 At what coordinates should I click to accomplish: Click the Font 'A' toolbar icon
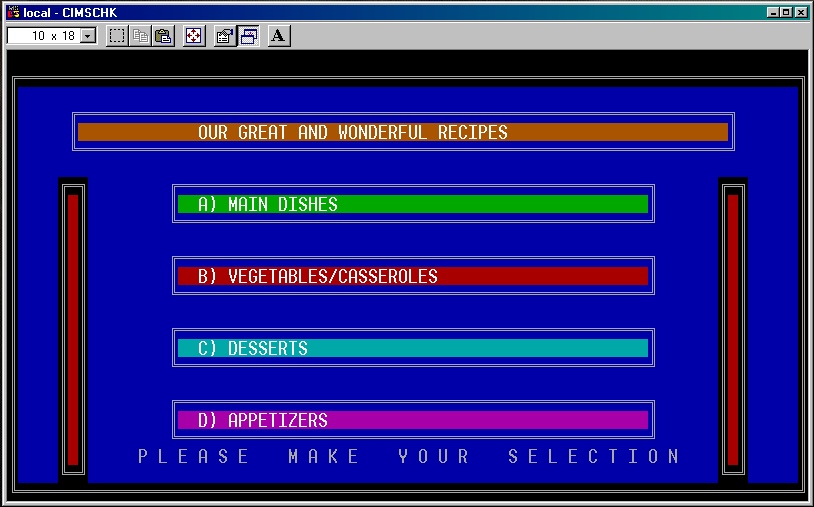tap(279, 36)
